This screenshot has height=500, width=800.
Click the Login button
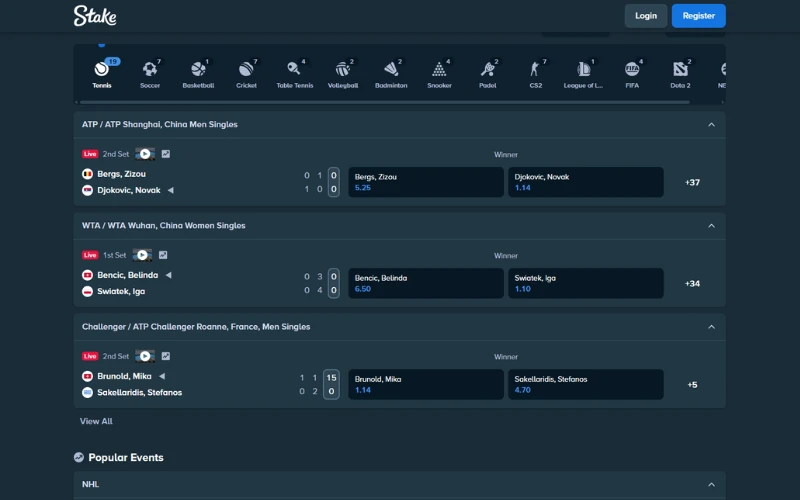click(645, 16)
